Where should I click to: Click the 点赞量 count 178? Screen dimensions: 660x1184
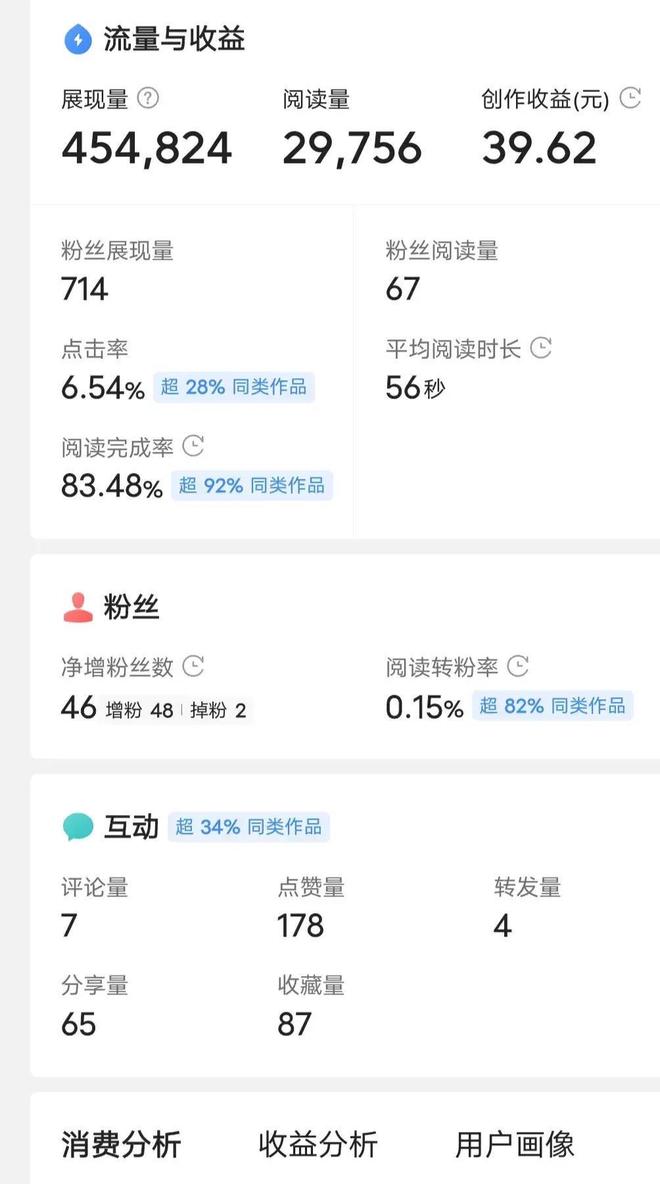[x=301, y=925]
